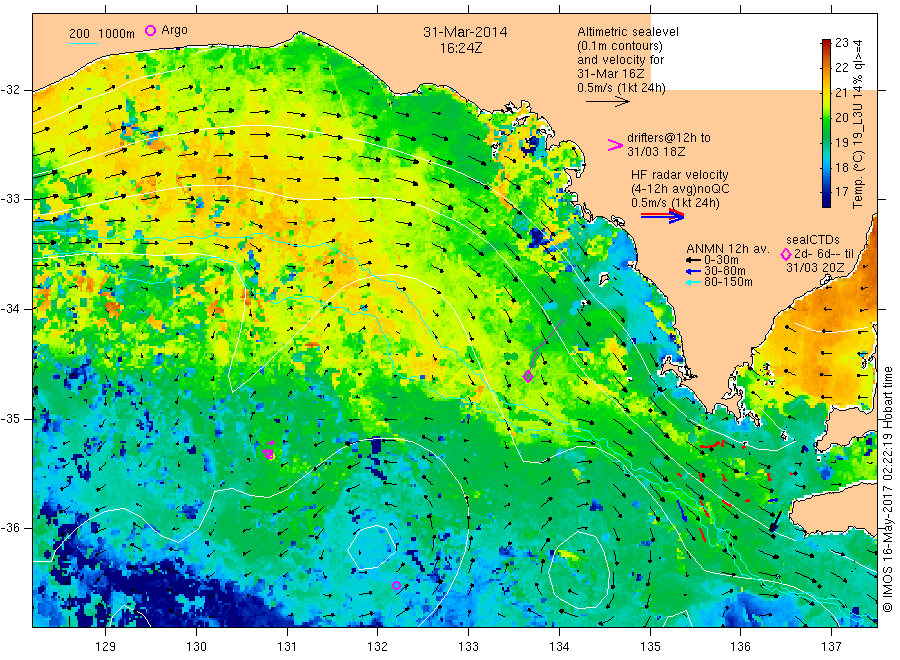Click the seal CTD diamond near 133.6E
The height and width of the screenshot is (660, 900).
tap(528, 376)
